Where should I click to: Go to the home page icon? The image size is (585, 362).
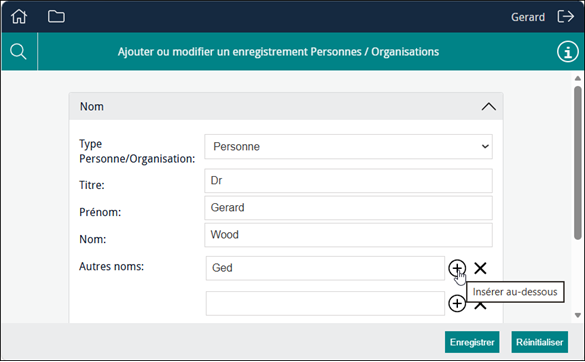tap(19, 16)
